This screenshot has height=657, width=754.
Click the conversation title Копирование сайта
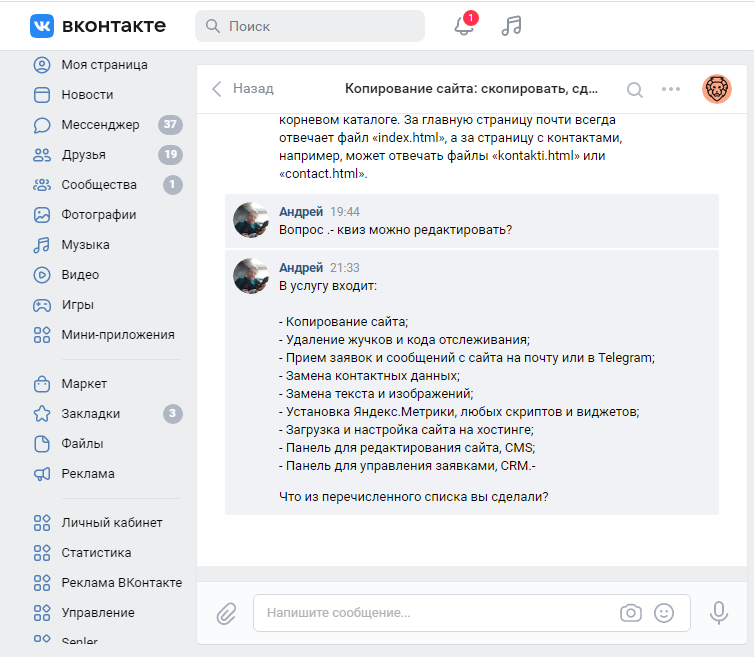click(471, 89)
